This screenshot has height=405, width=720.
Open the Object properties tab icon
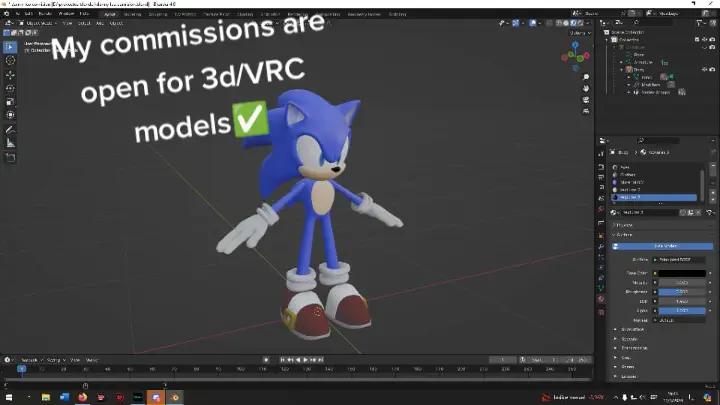pyautogui.click(x=601, y=236)
